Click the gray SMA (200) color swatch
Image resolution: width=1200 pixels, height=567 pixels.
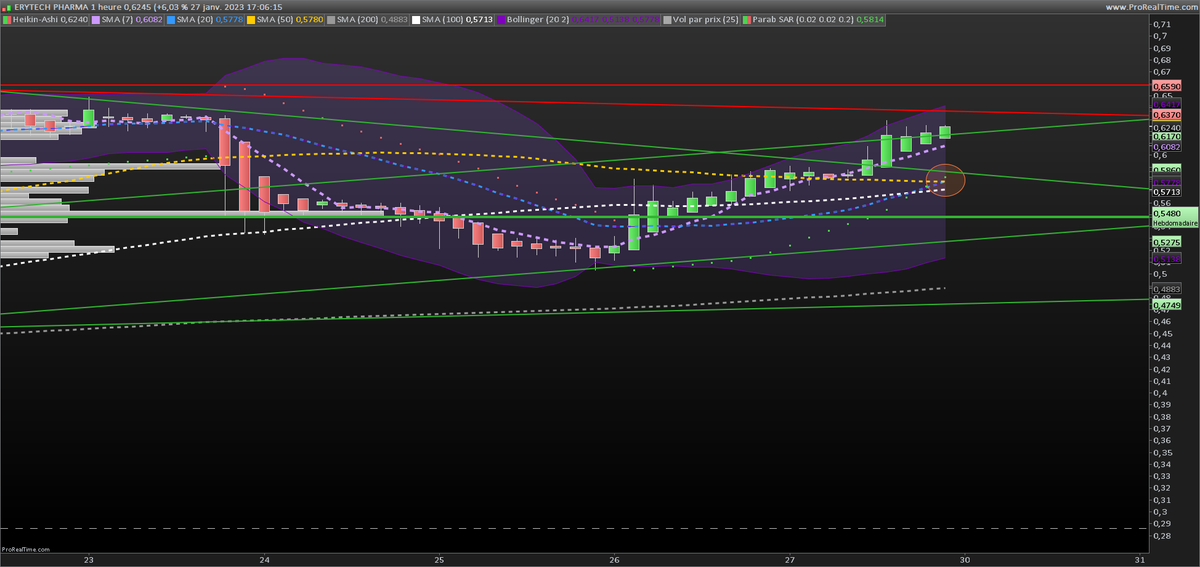pyautogui.click(x=331, y=19)
